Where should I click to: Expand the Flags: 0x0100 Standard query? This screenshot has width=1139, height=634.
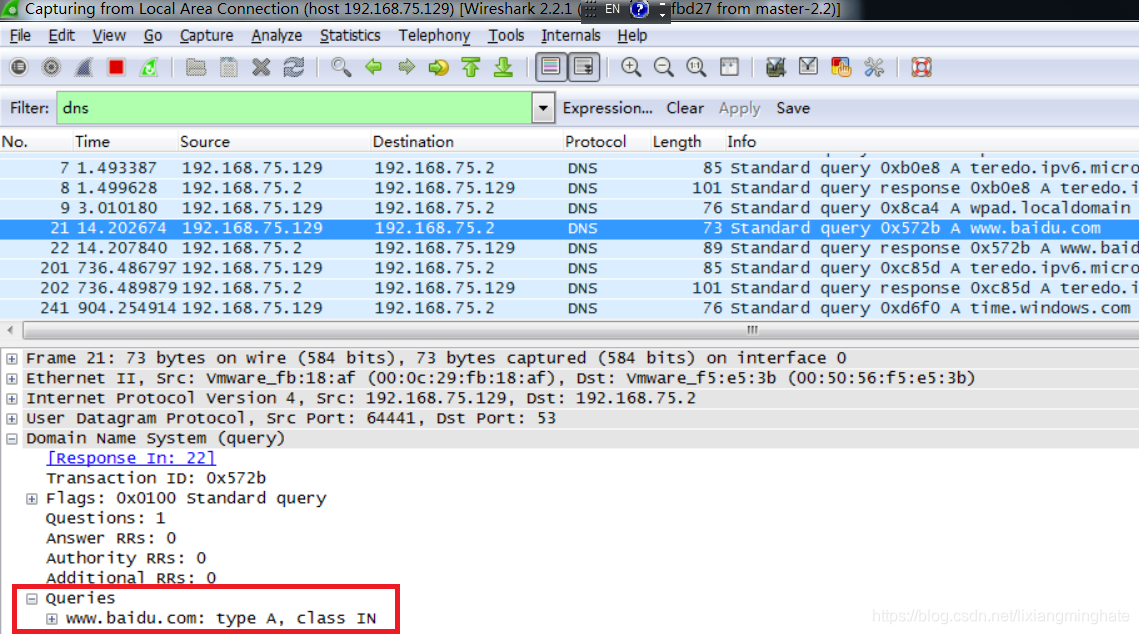pos(32,499)
